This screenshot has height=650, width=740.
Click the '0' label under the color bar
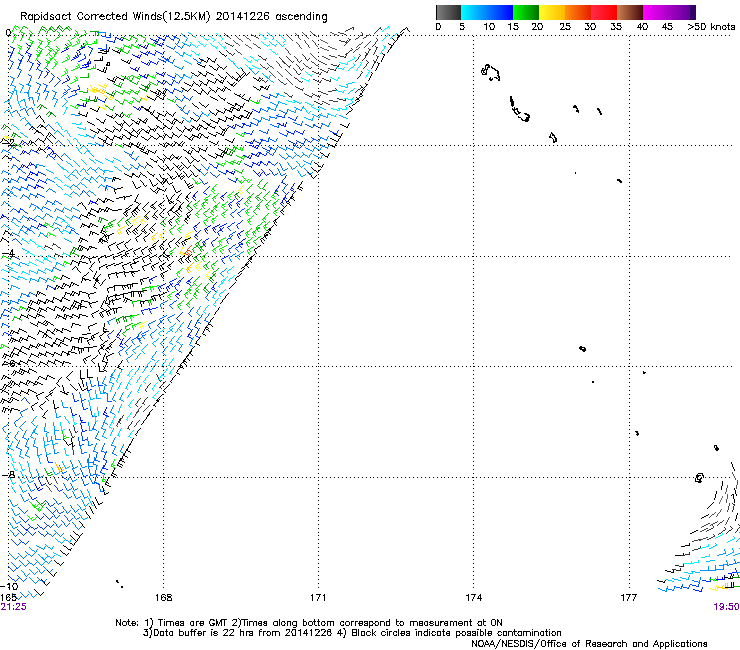coord(438,27)
